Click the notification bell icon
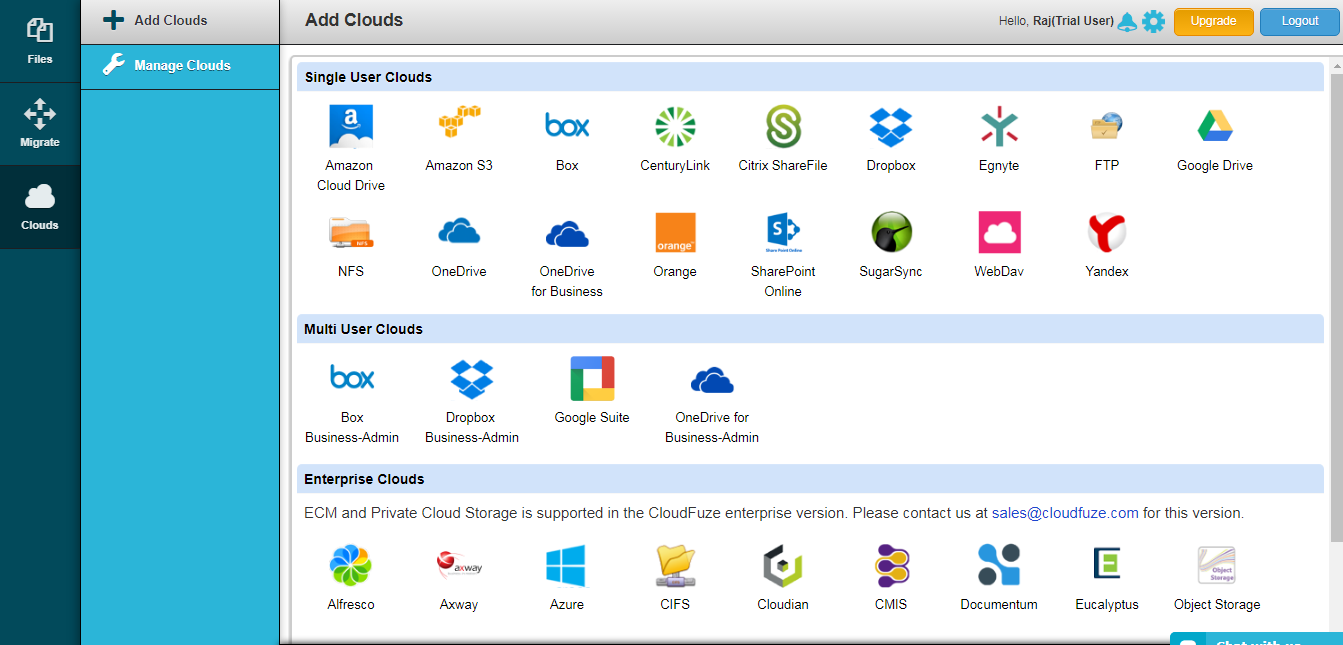The height and width of the screenshot is (645, 1343). pyautogui.click(x=1127, y=21)
